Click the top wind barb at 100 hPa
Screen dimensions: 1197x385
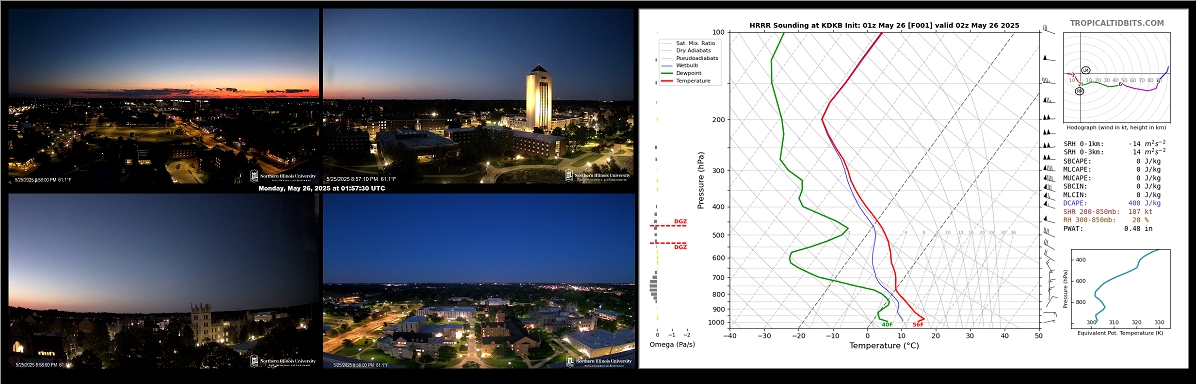tap(1047, 31)
